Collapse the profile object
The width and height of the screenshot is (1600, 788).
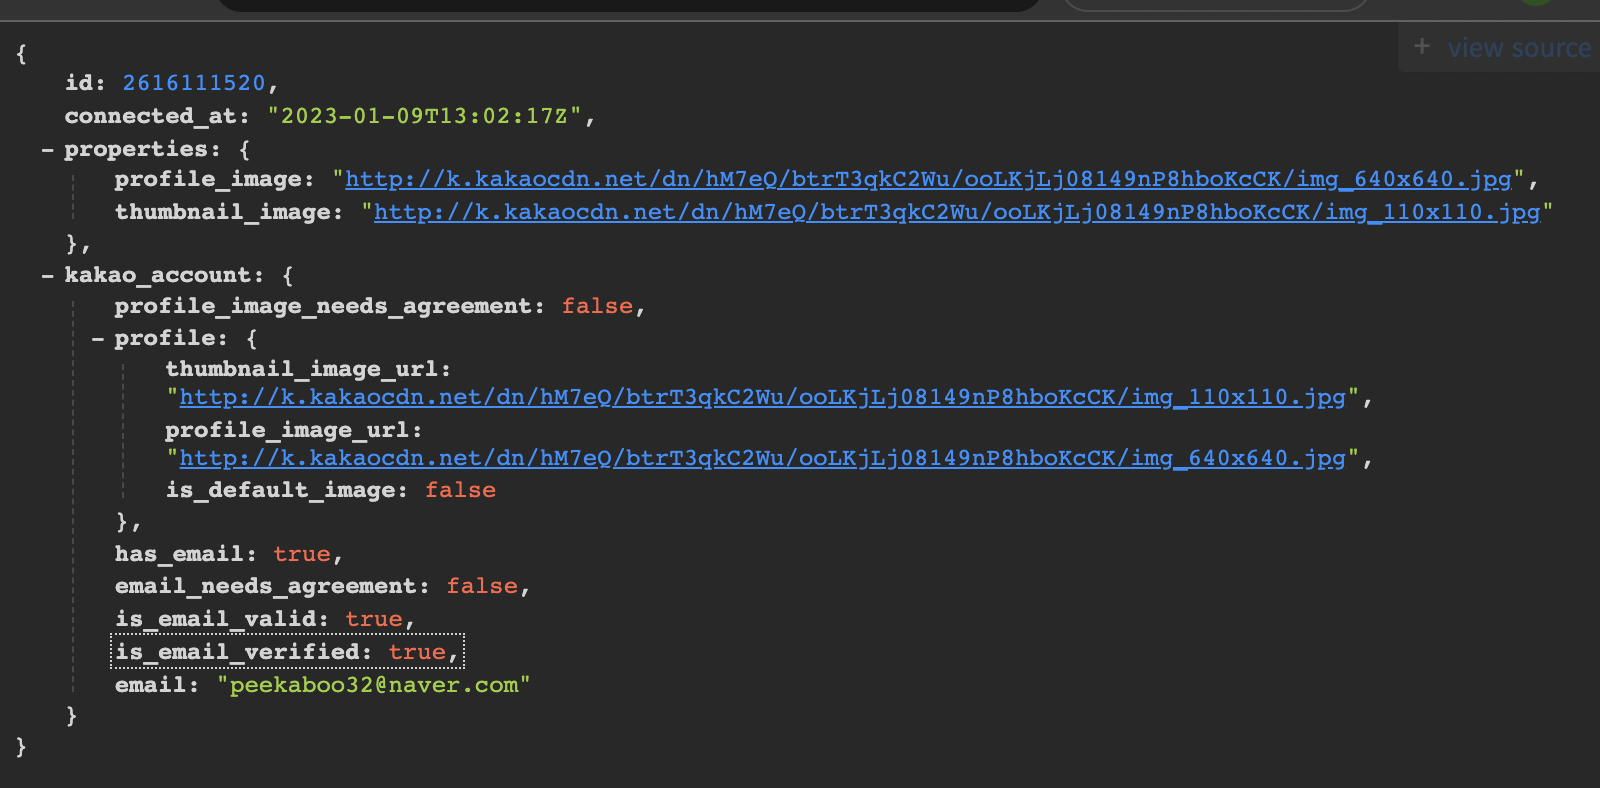tap(97, 339)
